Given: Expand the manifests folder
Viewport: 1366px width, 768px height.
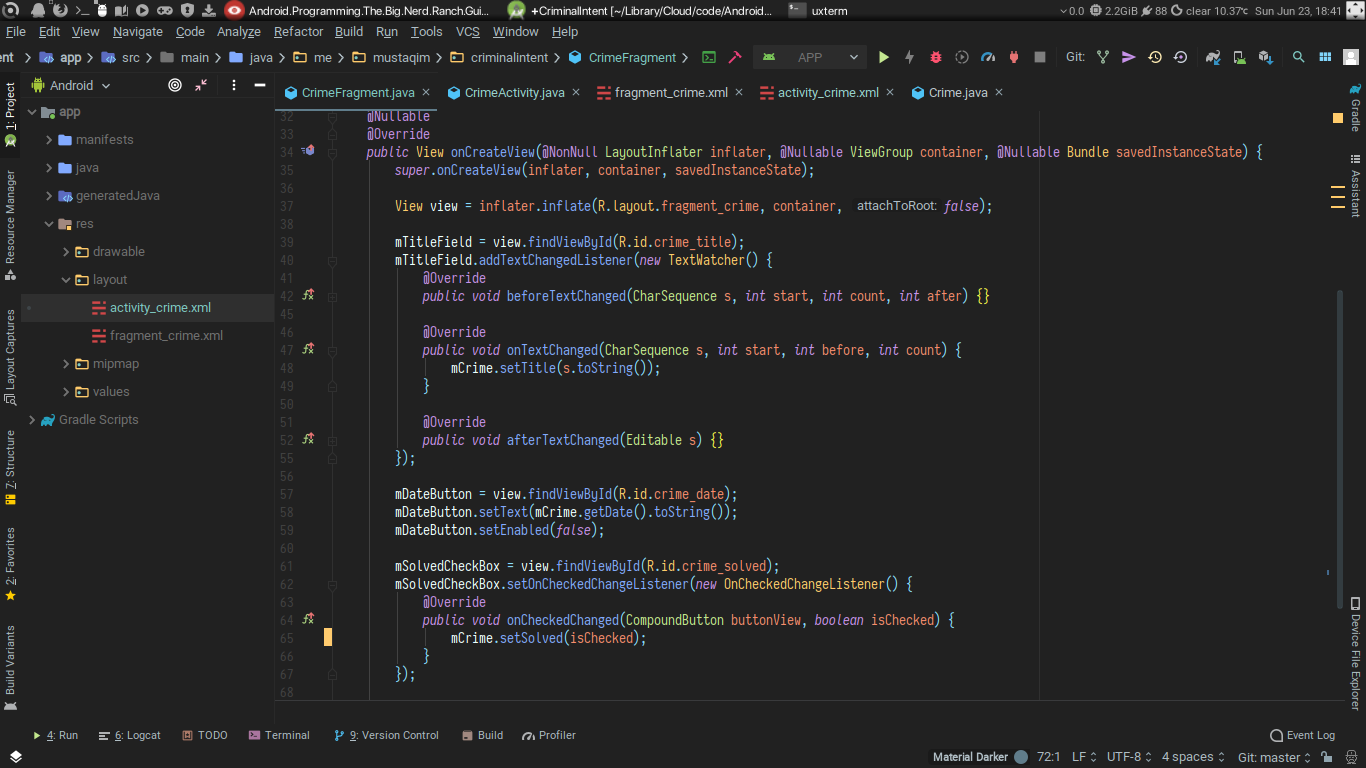Looking at the screenshot, I should coord(48,140).
